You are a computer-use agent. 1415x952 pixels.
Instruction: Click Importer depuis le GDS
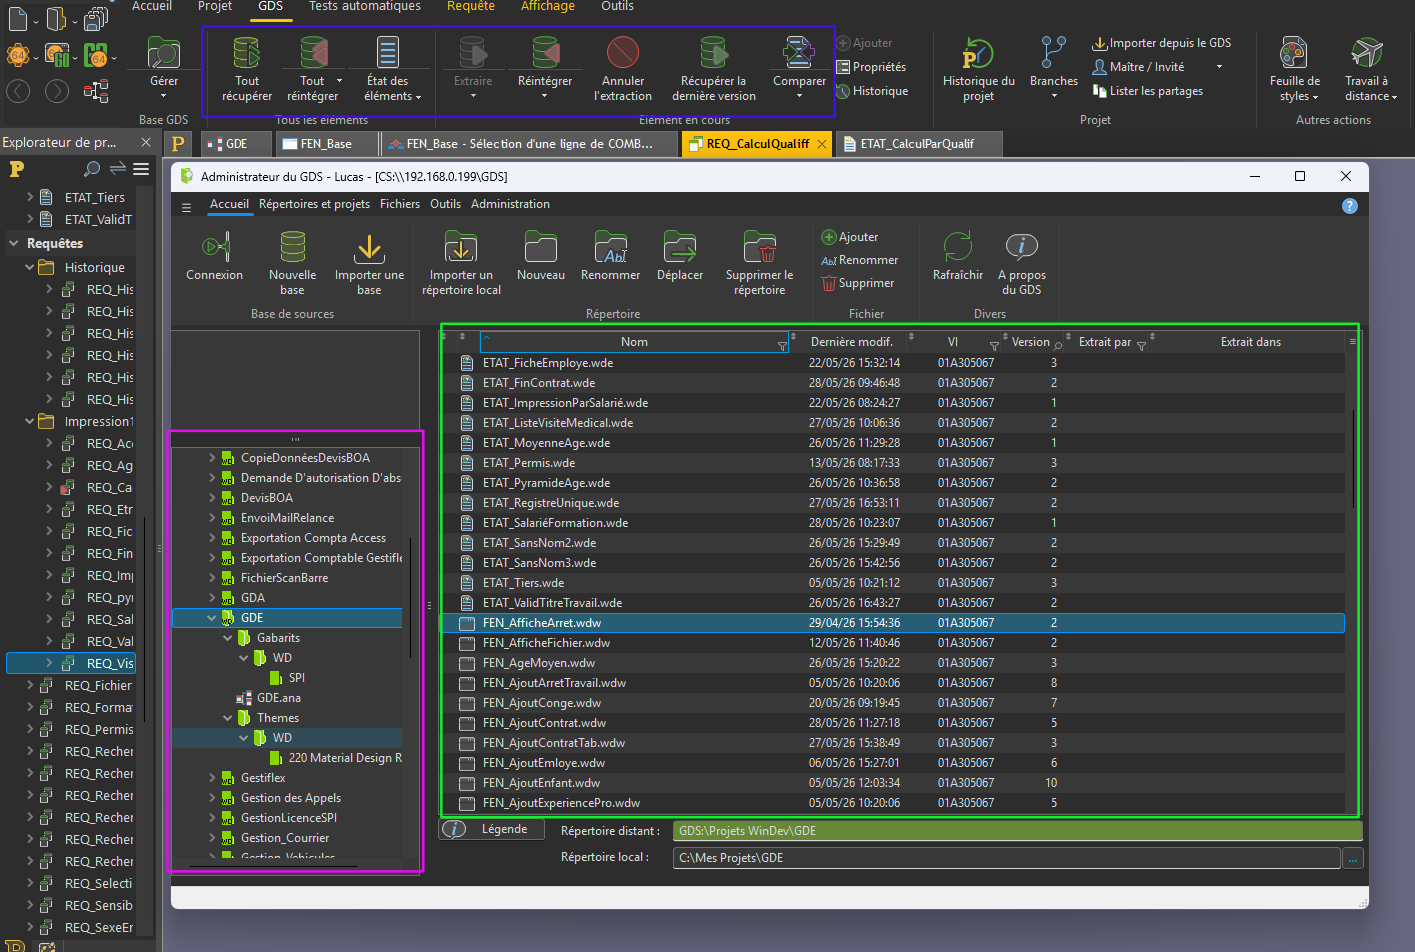click(1161, 43)
